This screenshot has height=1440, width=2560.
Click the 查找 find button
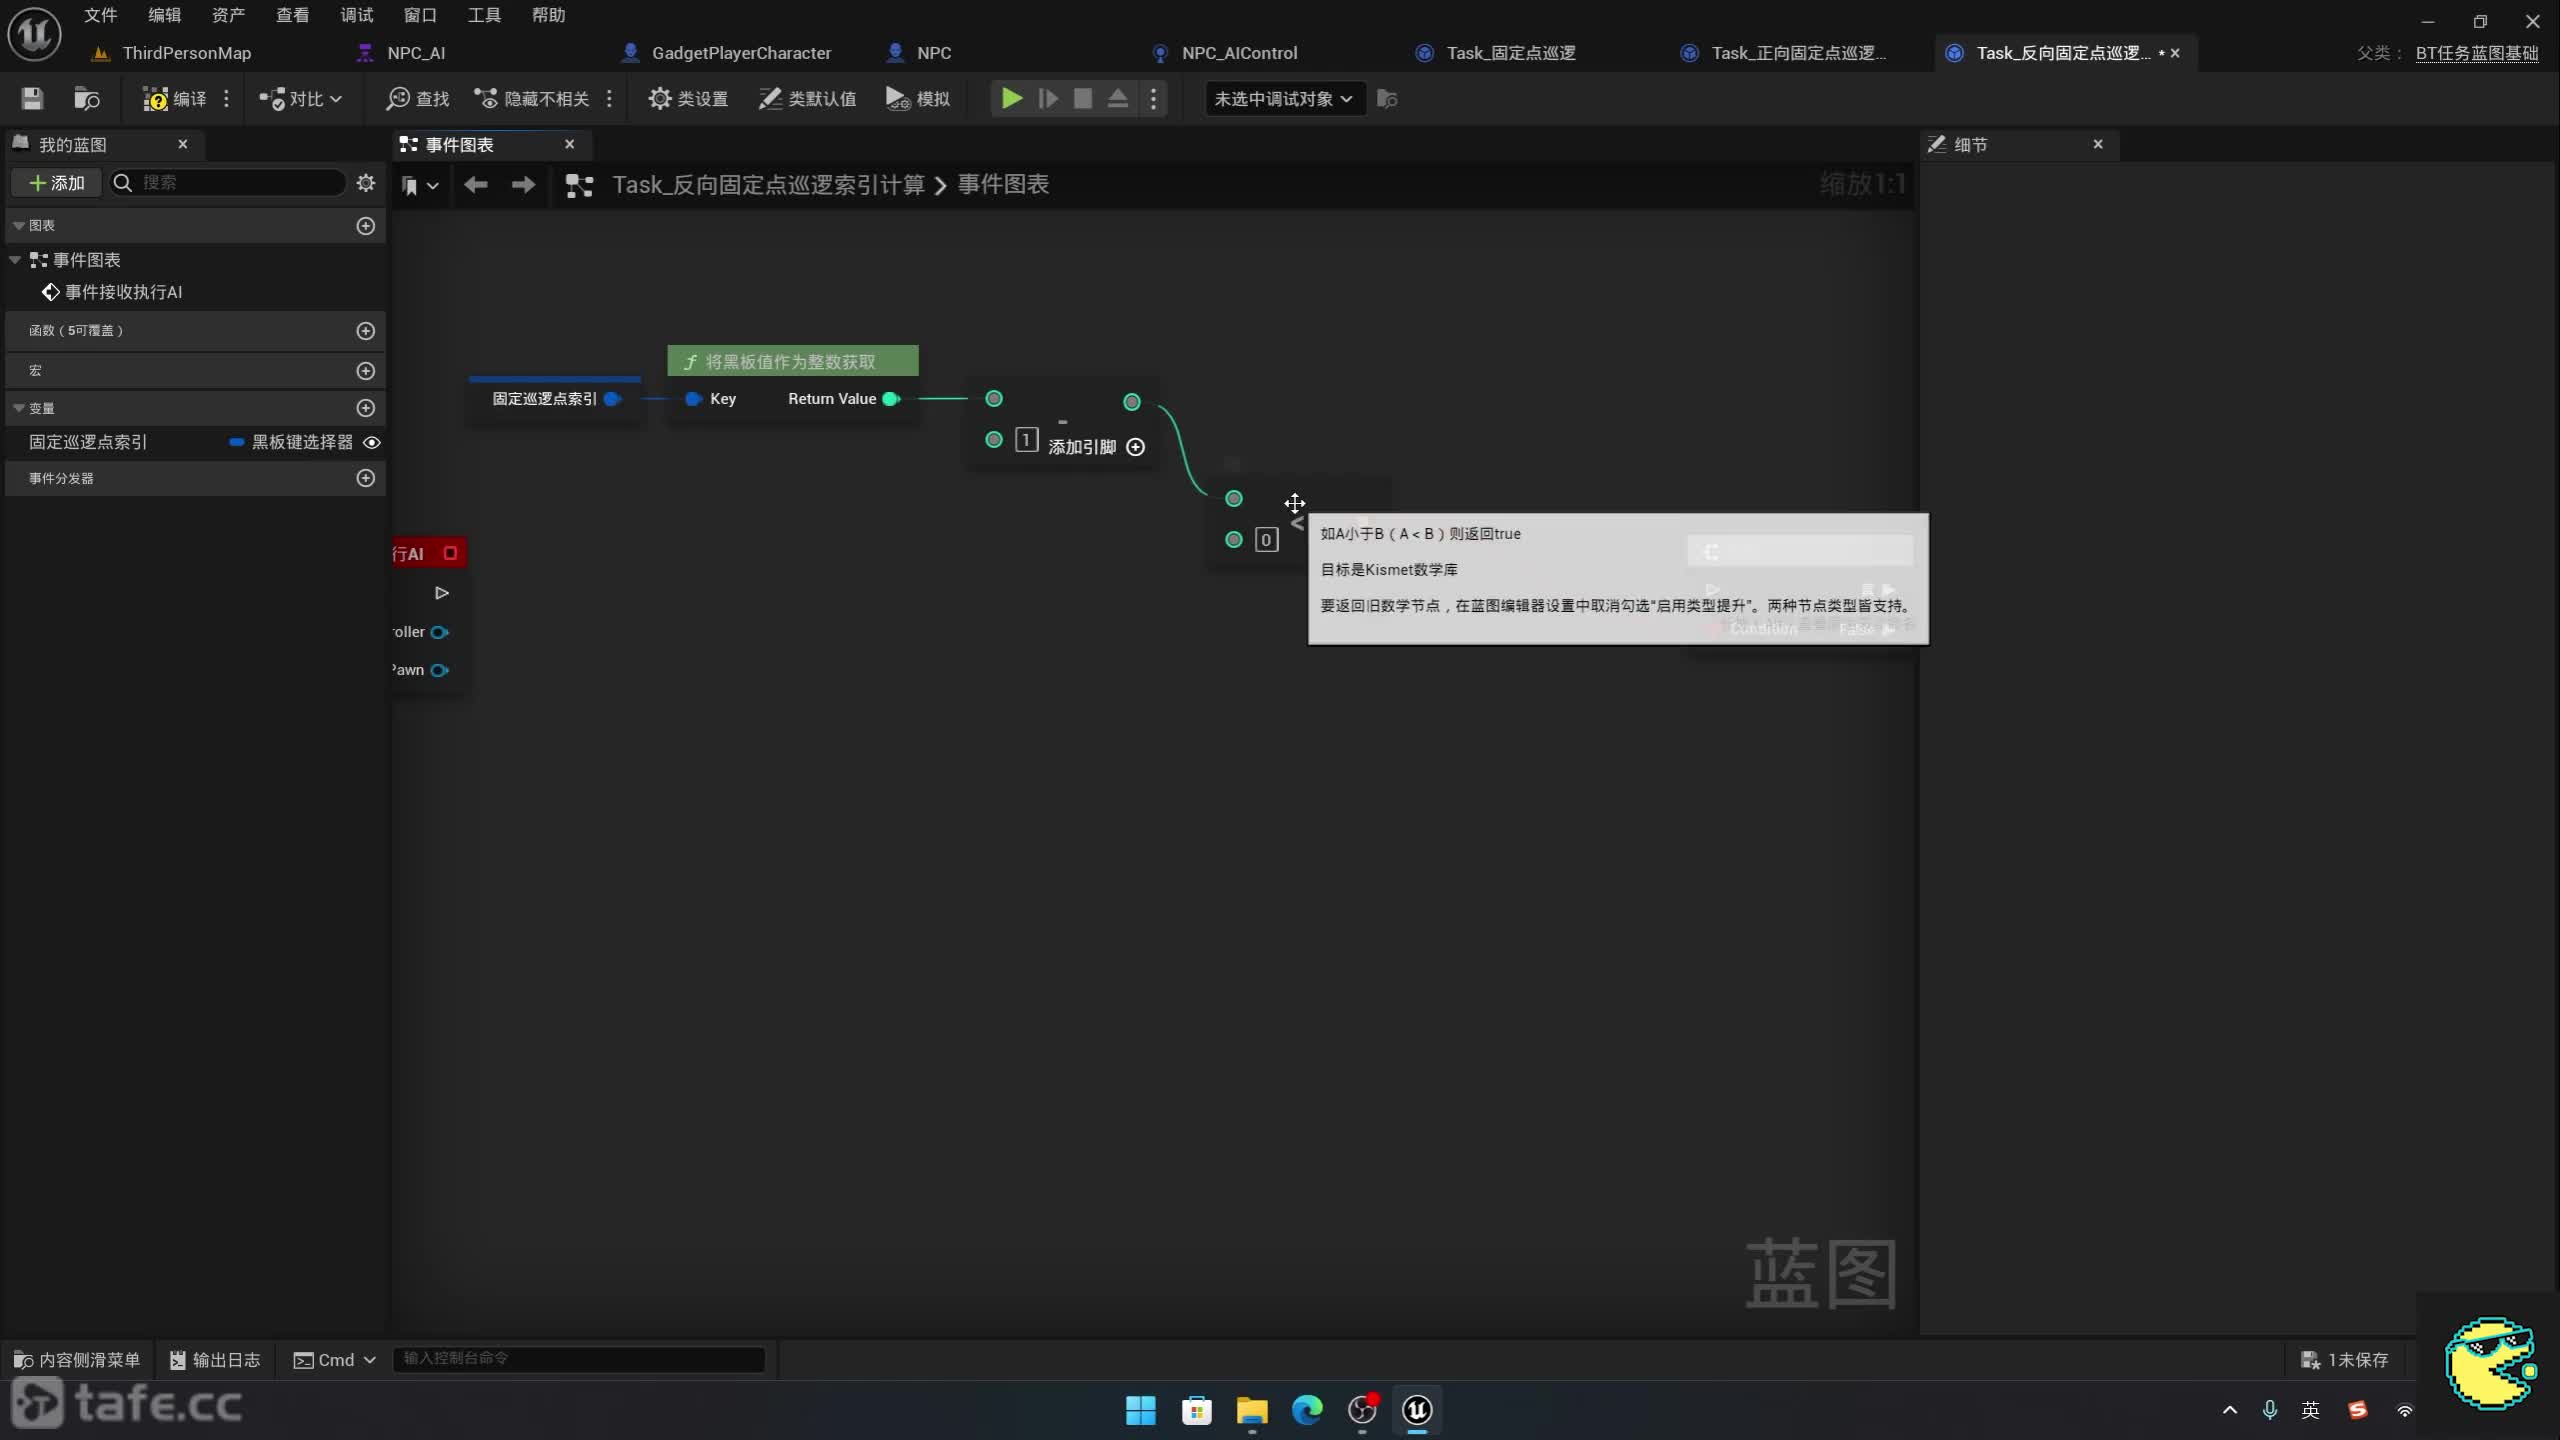point(418,98)
